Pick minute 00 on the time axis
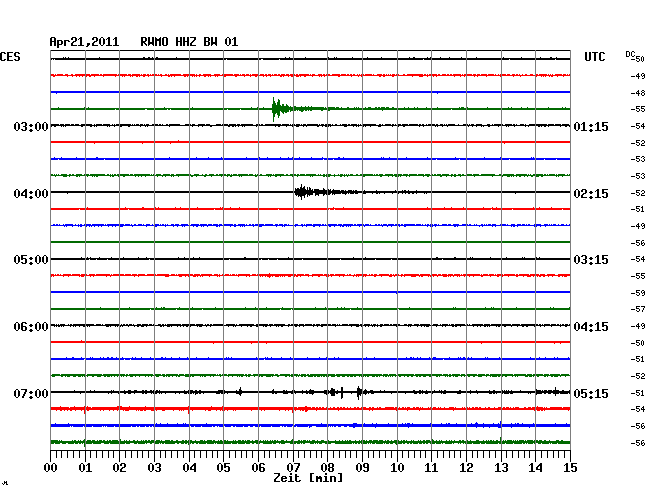 coord(51,468)
